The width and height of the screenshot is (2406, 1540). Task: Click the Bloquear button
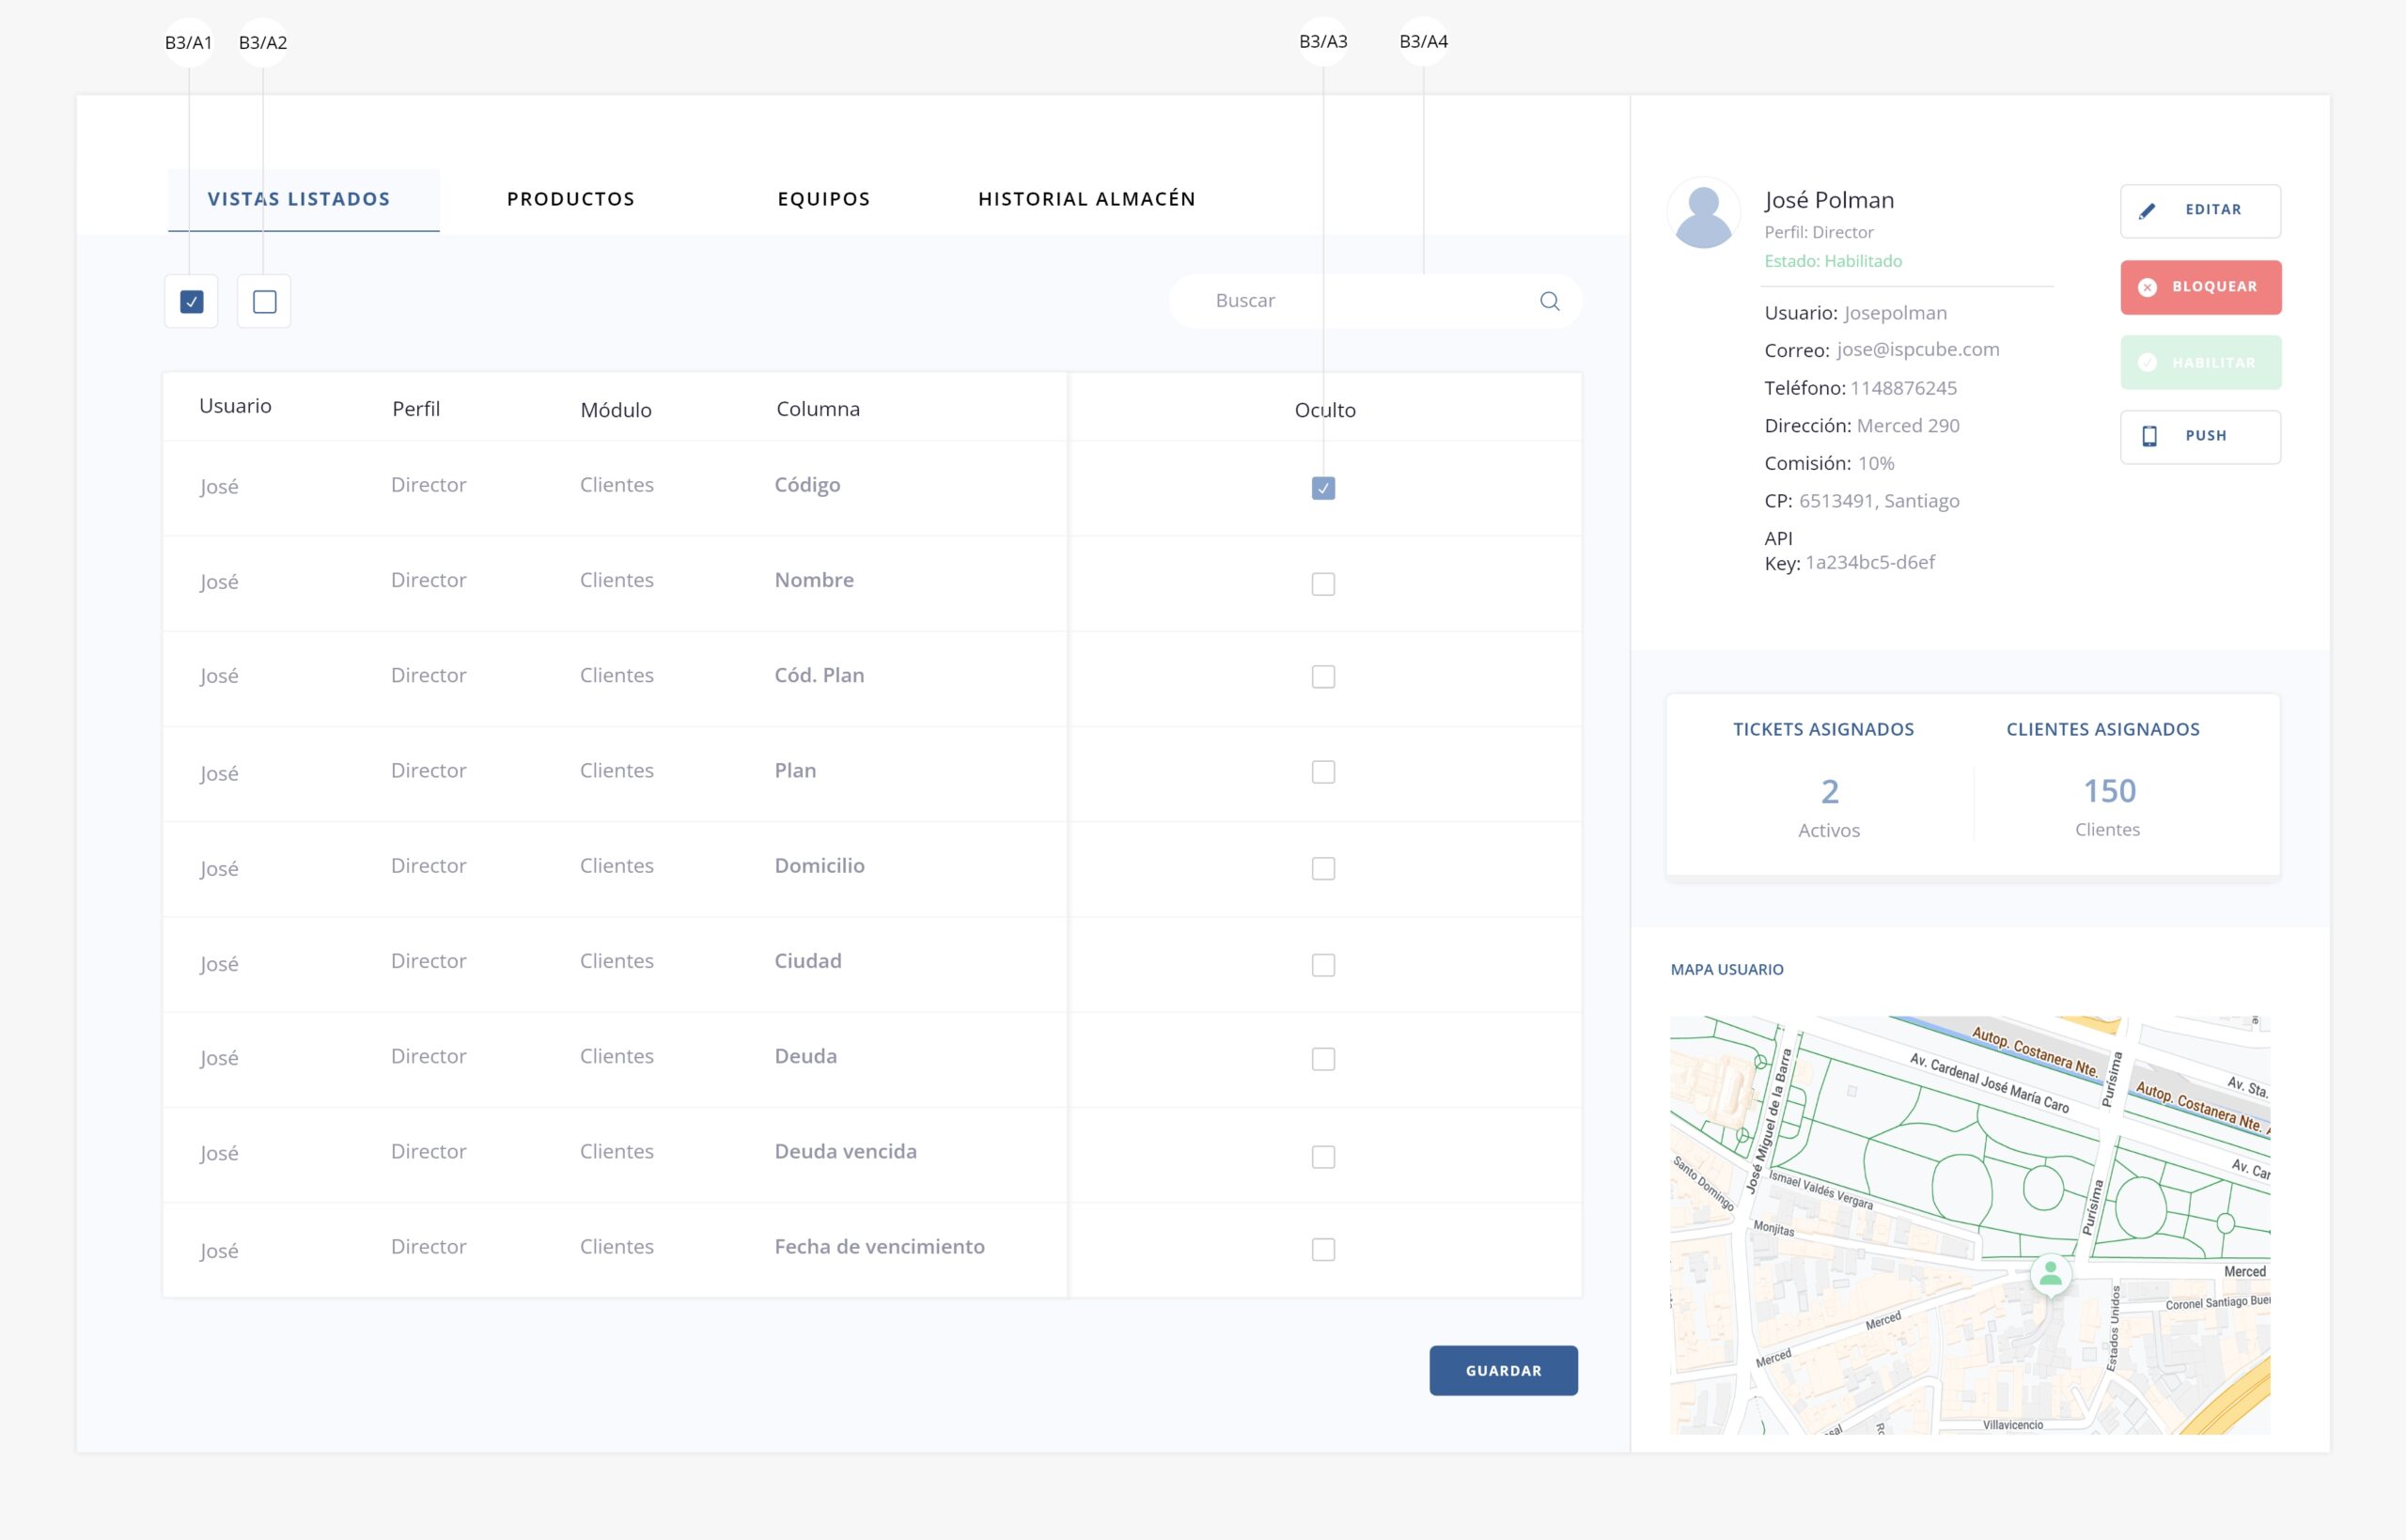coord(2200,287)
